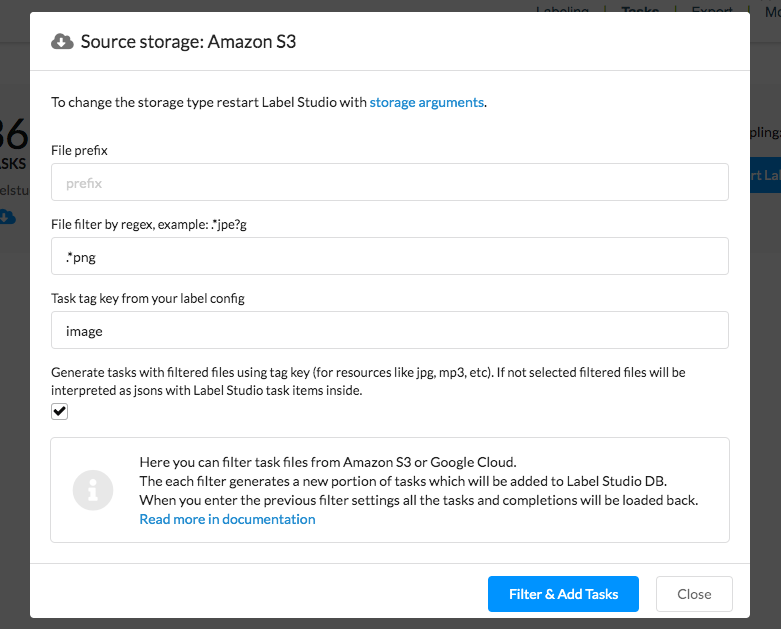Click the round info icon in notice box
781x629 pixels.
93,489
